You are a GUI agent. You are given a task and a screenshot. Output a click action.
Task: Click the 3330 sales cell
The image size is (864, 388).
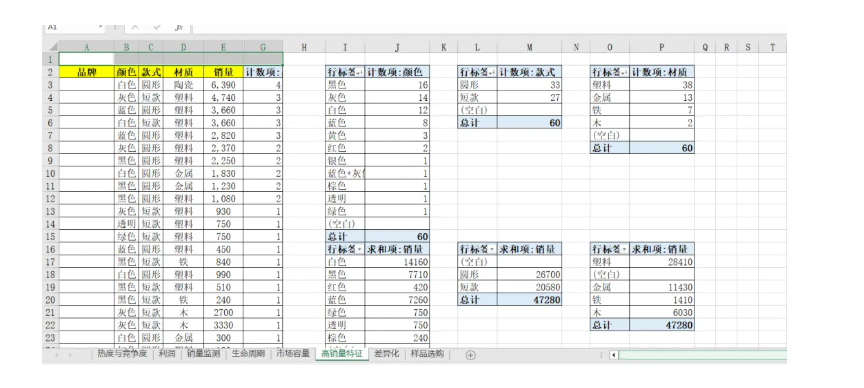tap(223, 325)
